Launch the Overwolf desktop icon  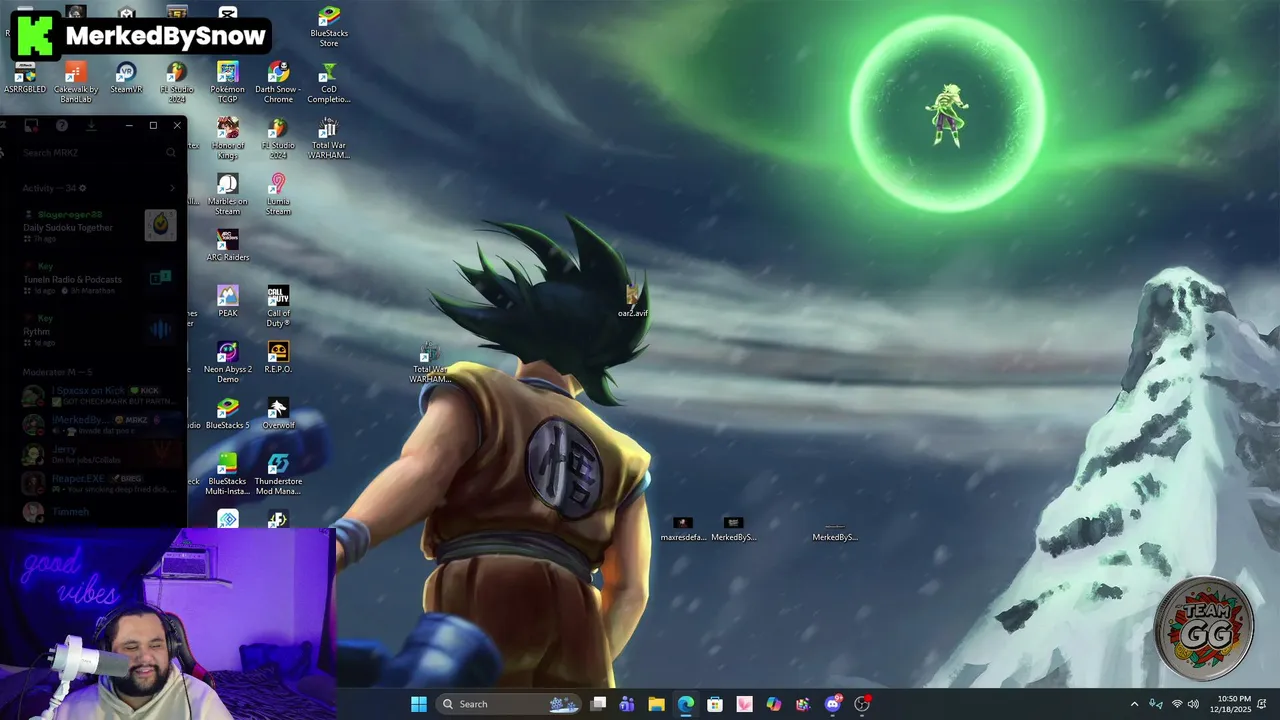[278, 414]
